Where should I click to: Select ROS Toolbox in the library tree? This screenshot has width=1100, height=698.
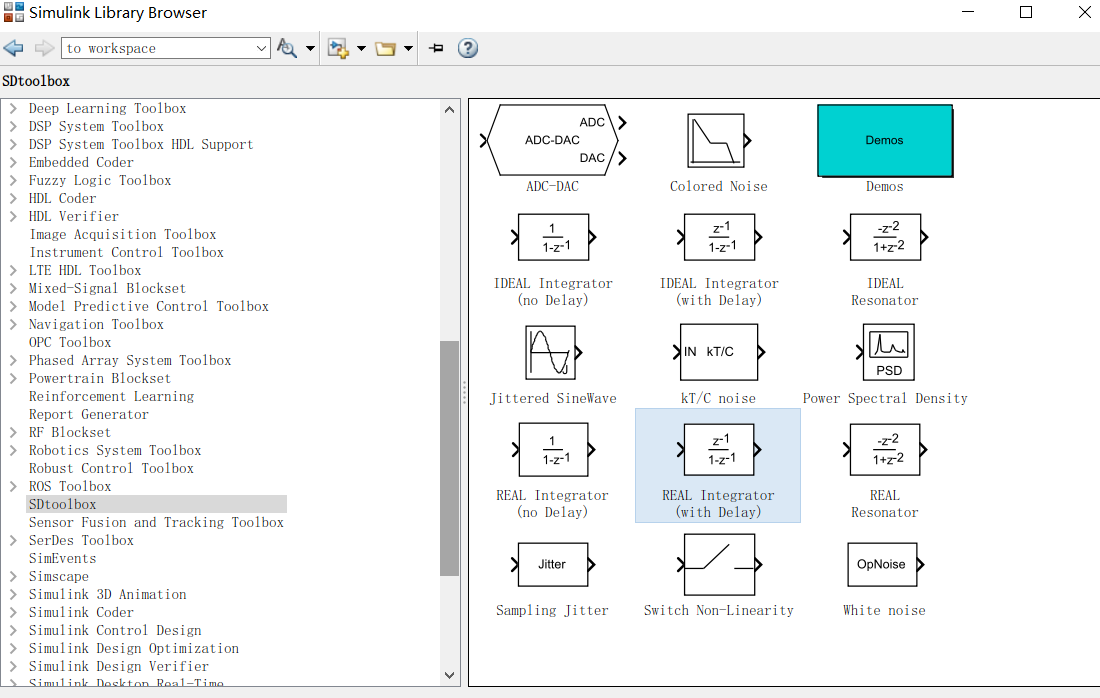click(x=70, y=486)
